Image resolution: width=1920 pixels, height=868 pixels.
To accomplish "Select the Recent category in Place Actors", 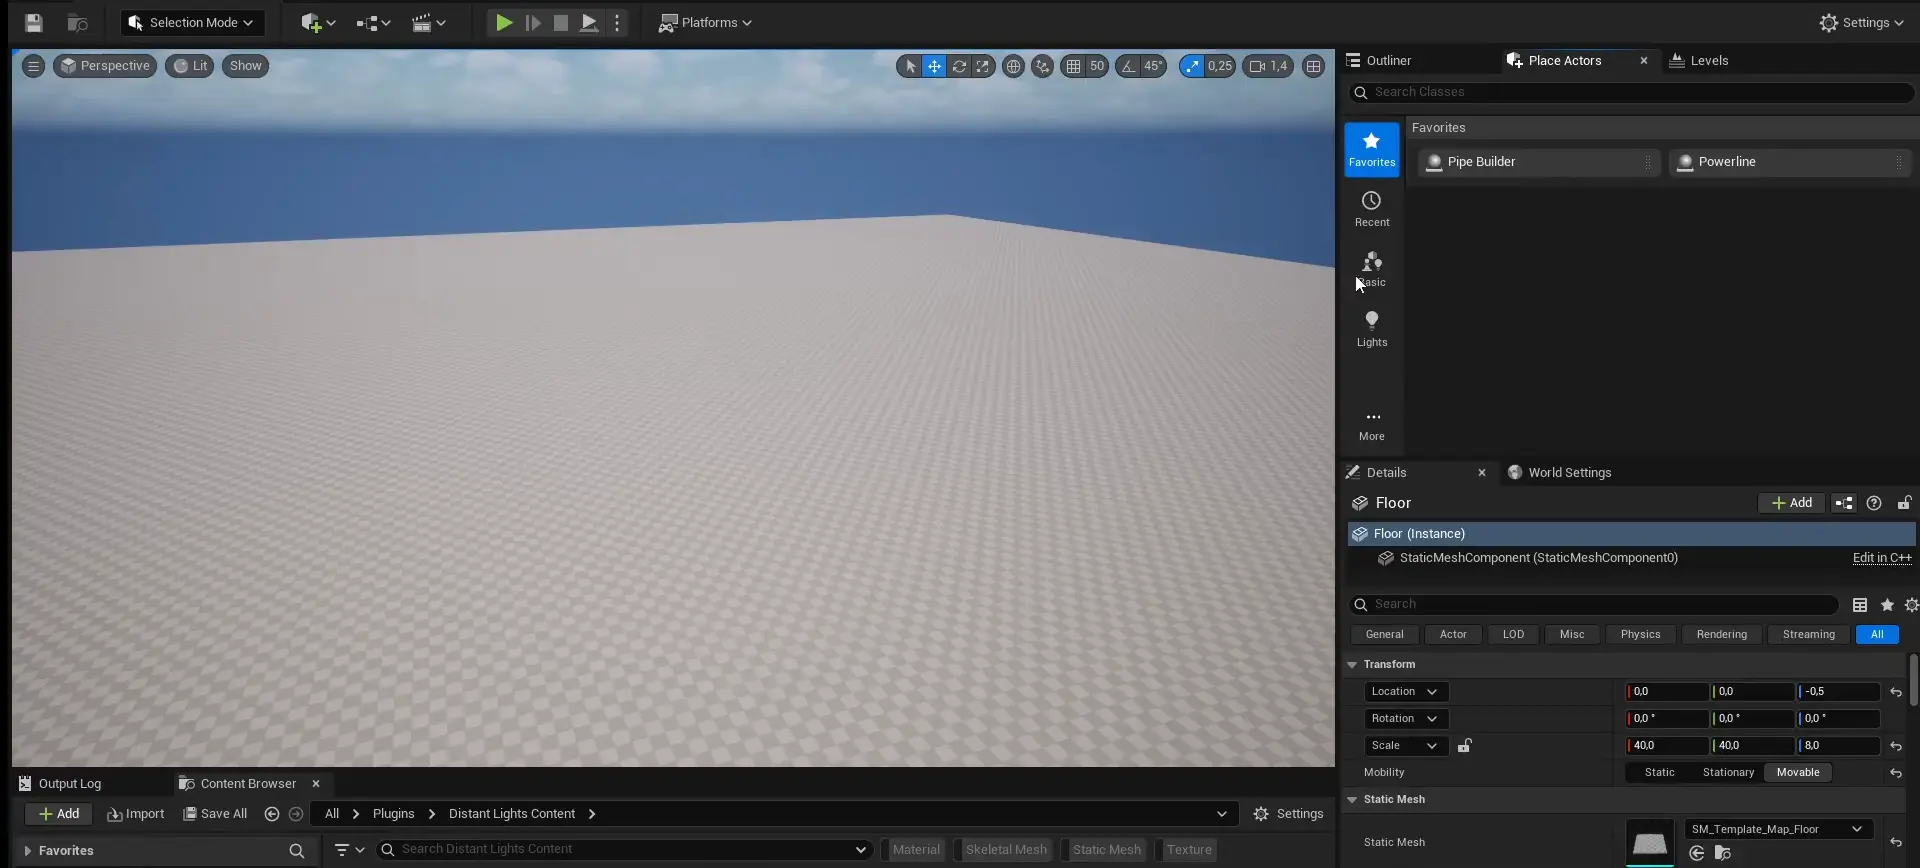I will click(1371, 209).
